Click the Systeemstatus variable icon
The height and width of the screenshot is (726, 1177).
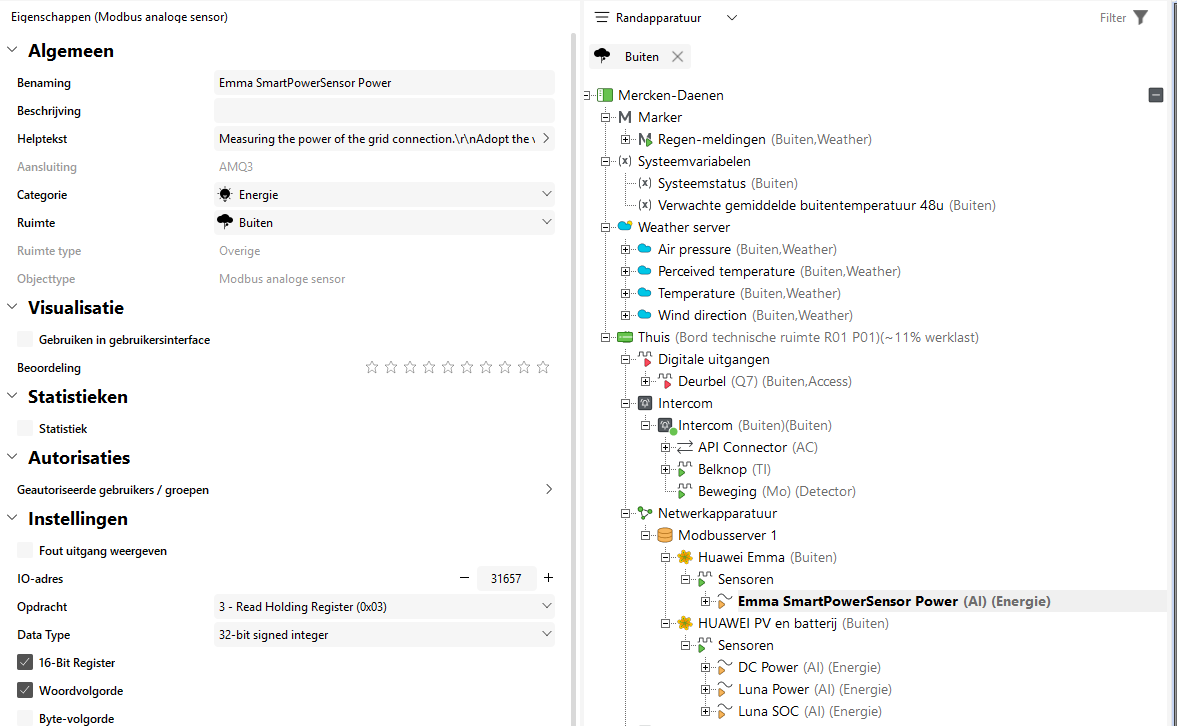click(x=645, y=183)
